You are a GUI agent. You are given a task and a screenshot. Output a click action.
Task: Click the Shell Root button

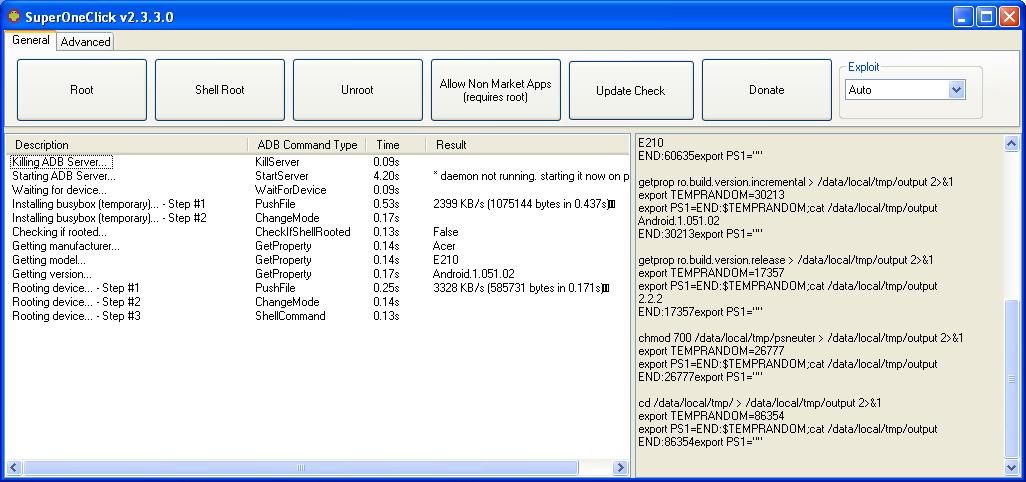pyautogui.click(x=220, y=90)
